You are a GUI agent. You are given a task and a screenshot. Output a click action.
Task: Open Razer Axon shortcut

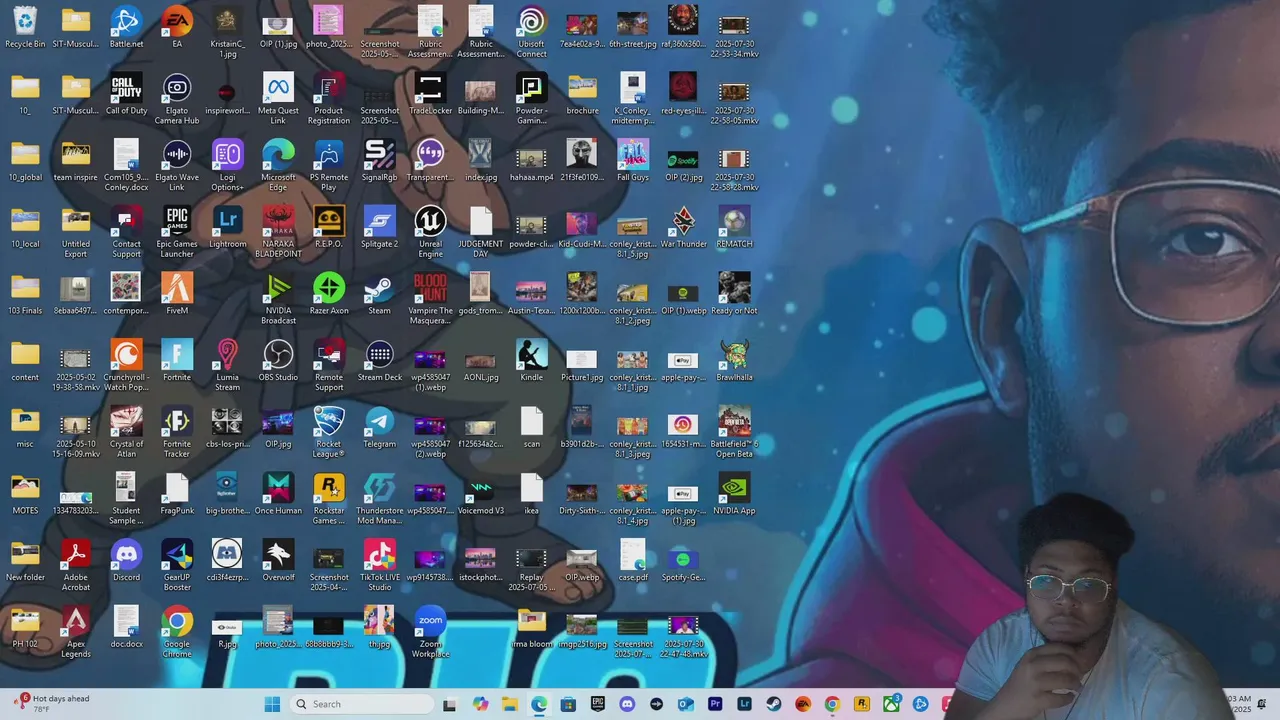coord(329,293)
